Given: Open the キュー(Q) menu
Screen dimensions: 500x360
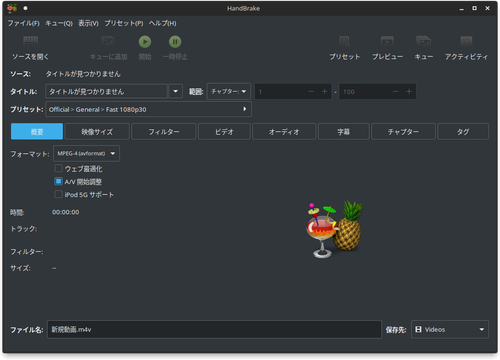Looking at the screenshot, I should pyautogui.click(x=59, y=23).
